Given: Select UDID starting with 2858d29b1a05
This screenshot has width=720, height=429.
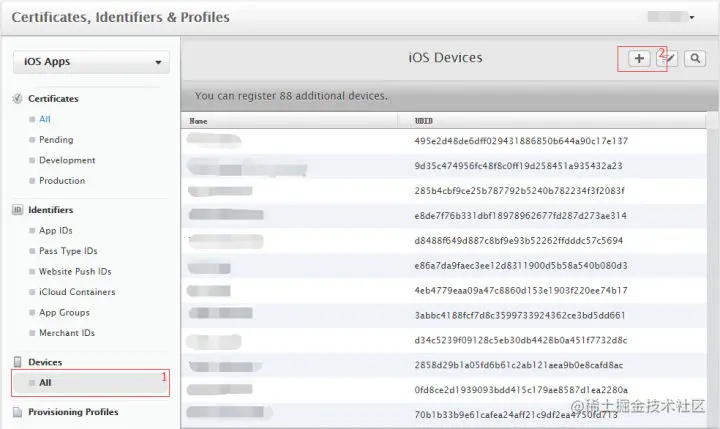Looking at the screenshot, I should [519, 365].
